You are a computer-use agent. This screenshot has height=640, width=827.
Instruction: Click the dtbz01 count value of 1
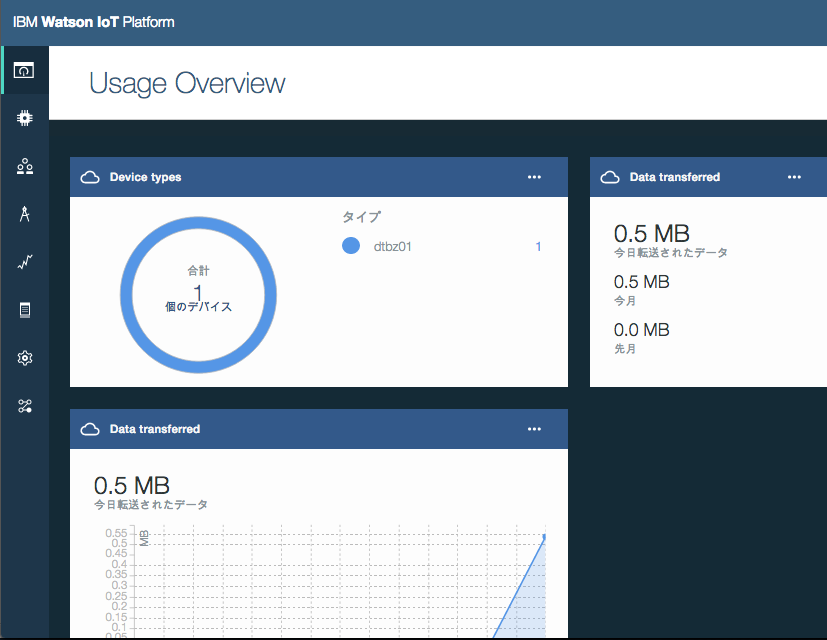pos(537,246)
